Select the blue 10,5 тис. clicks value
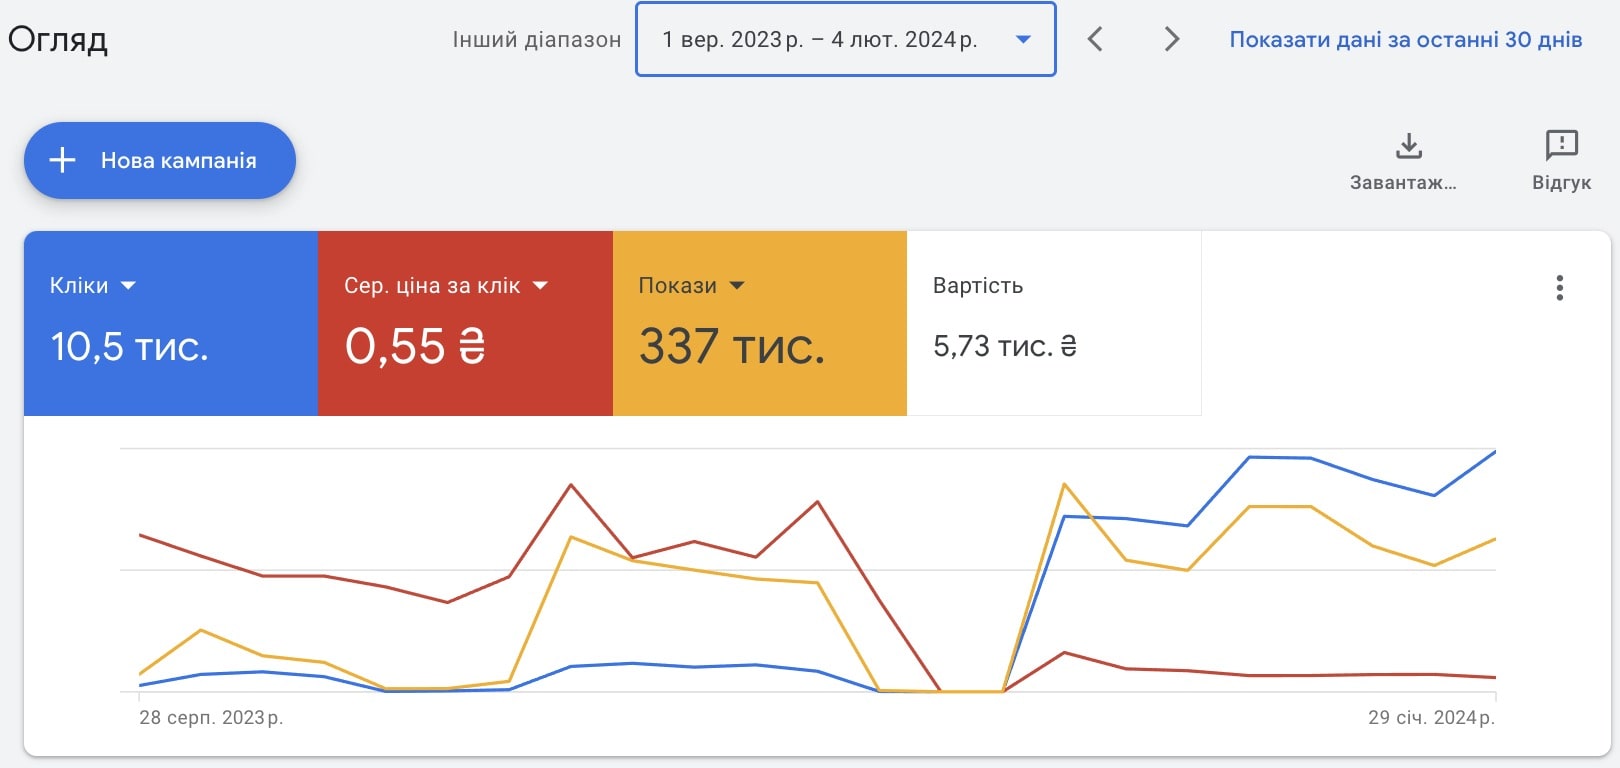The image size is (1620, 768). click(129, 347)
